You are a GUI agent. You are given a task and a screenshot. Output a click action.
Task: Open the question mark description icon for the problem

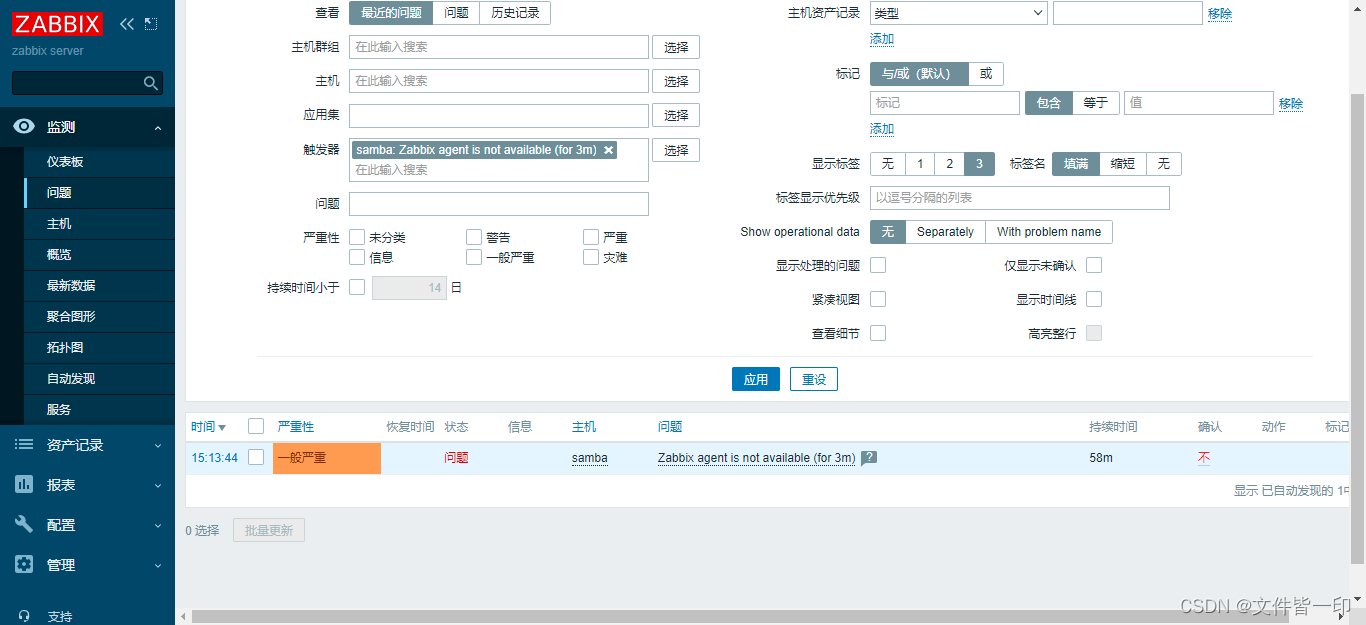(869, 458)
